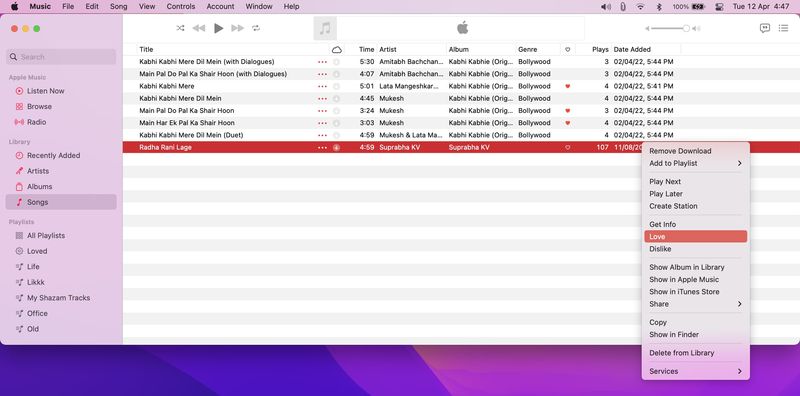Start playback with the Play button
This screenshot has height=396, width=800.
pyautogui.click(x=218, y=28)
